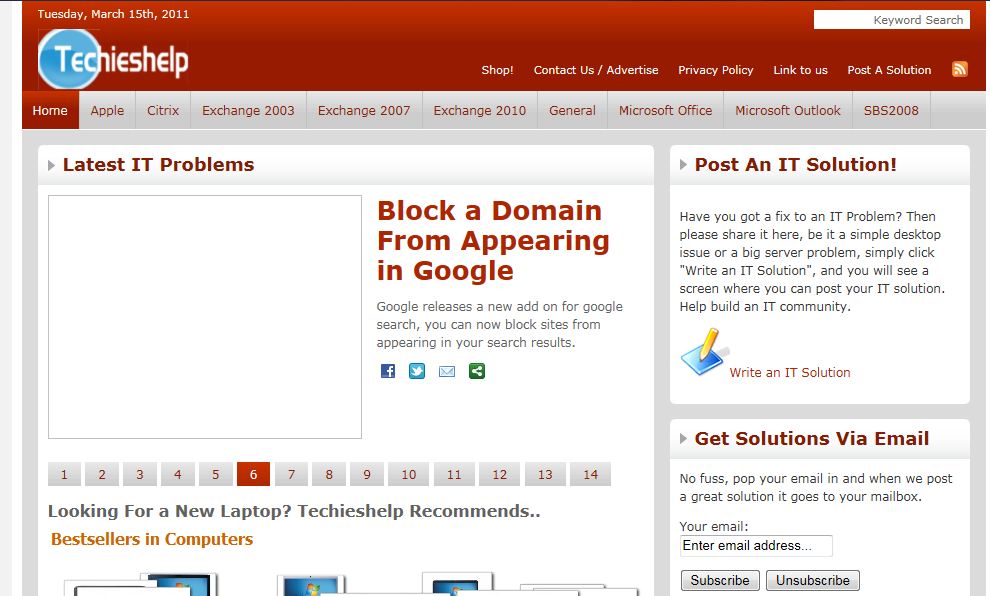Select slide number 8
Viewport: 990px width, 596px height.
[329, 474]
